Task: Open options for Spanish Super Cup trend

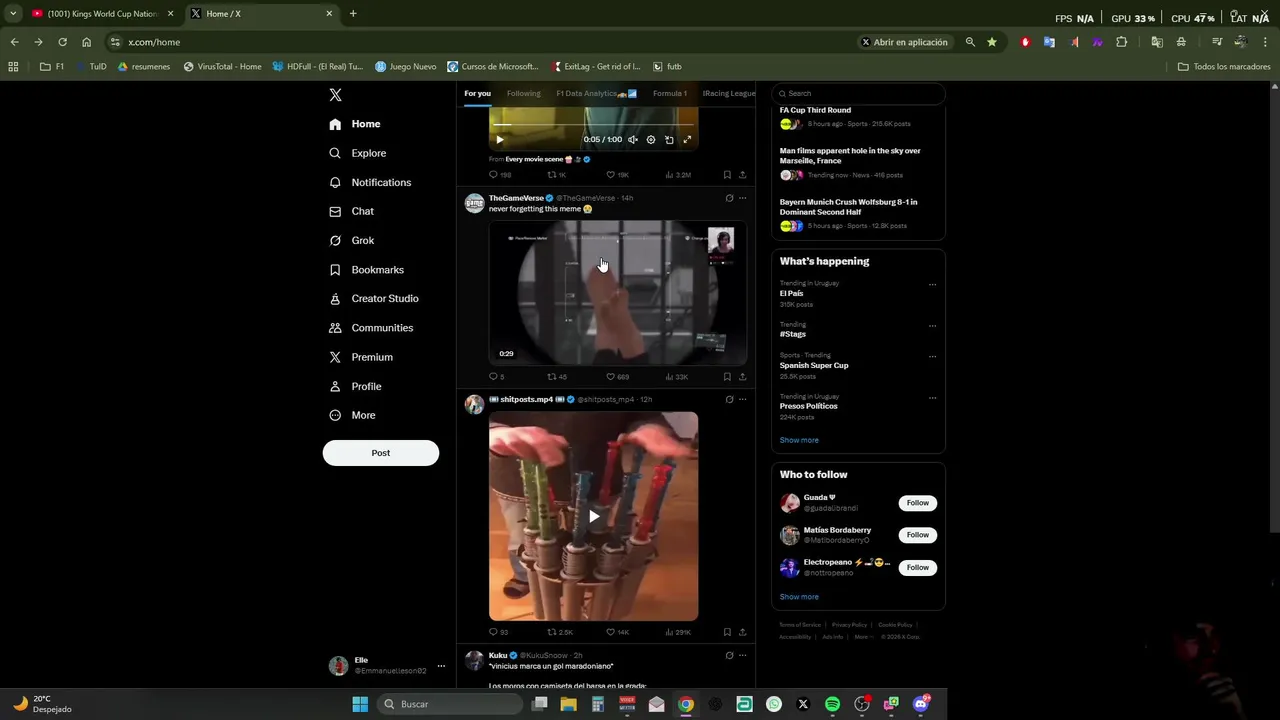Action: (x=932, y=356)
